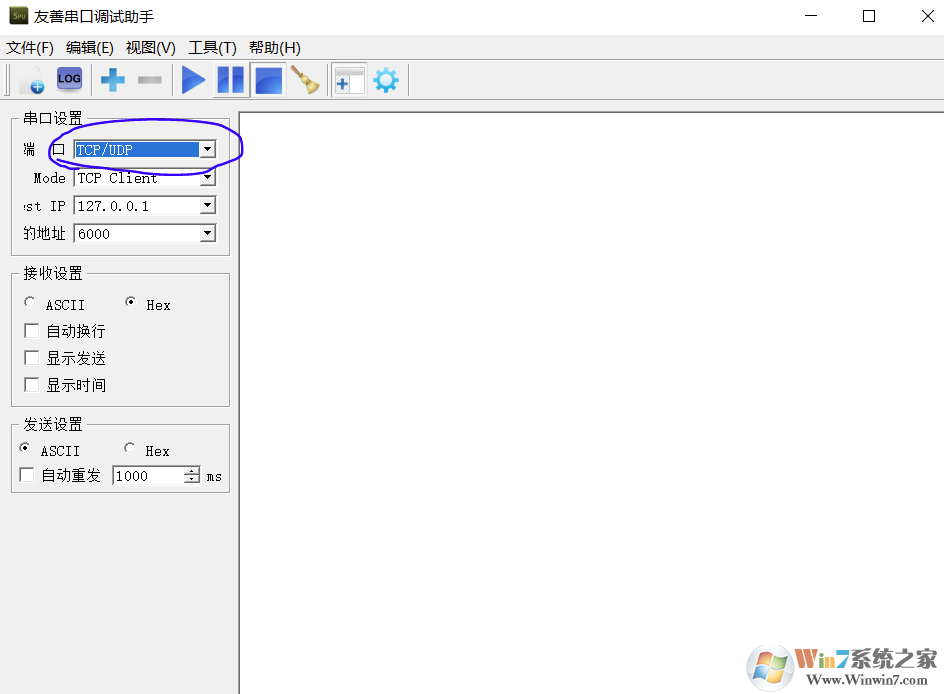This screenshot has width=944, height=694.
Task: Enable the 自动换行 checkbox
Action: click(32, 331)
